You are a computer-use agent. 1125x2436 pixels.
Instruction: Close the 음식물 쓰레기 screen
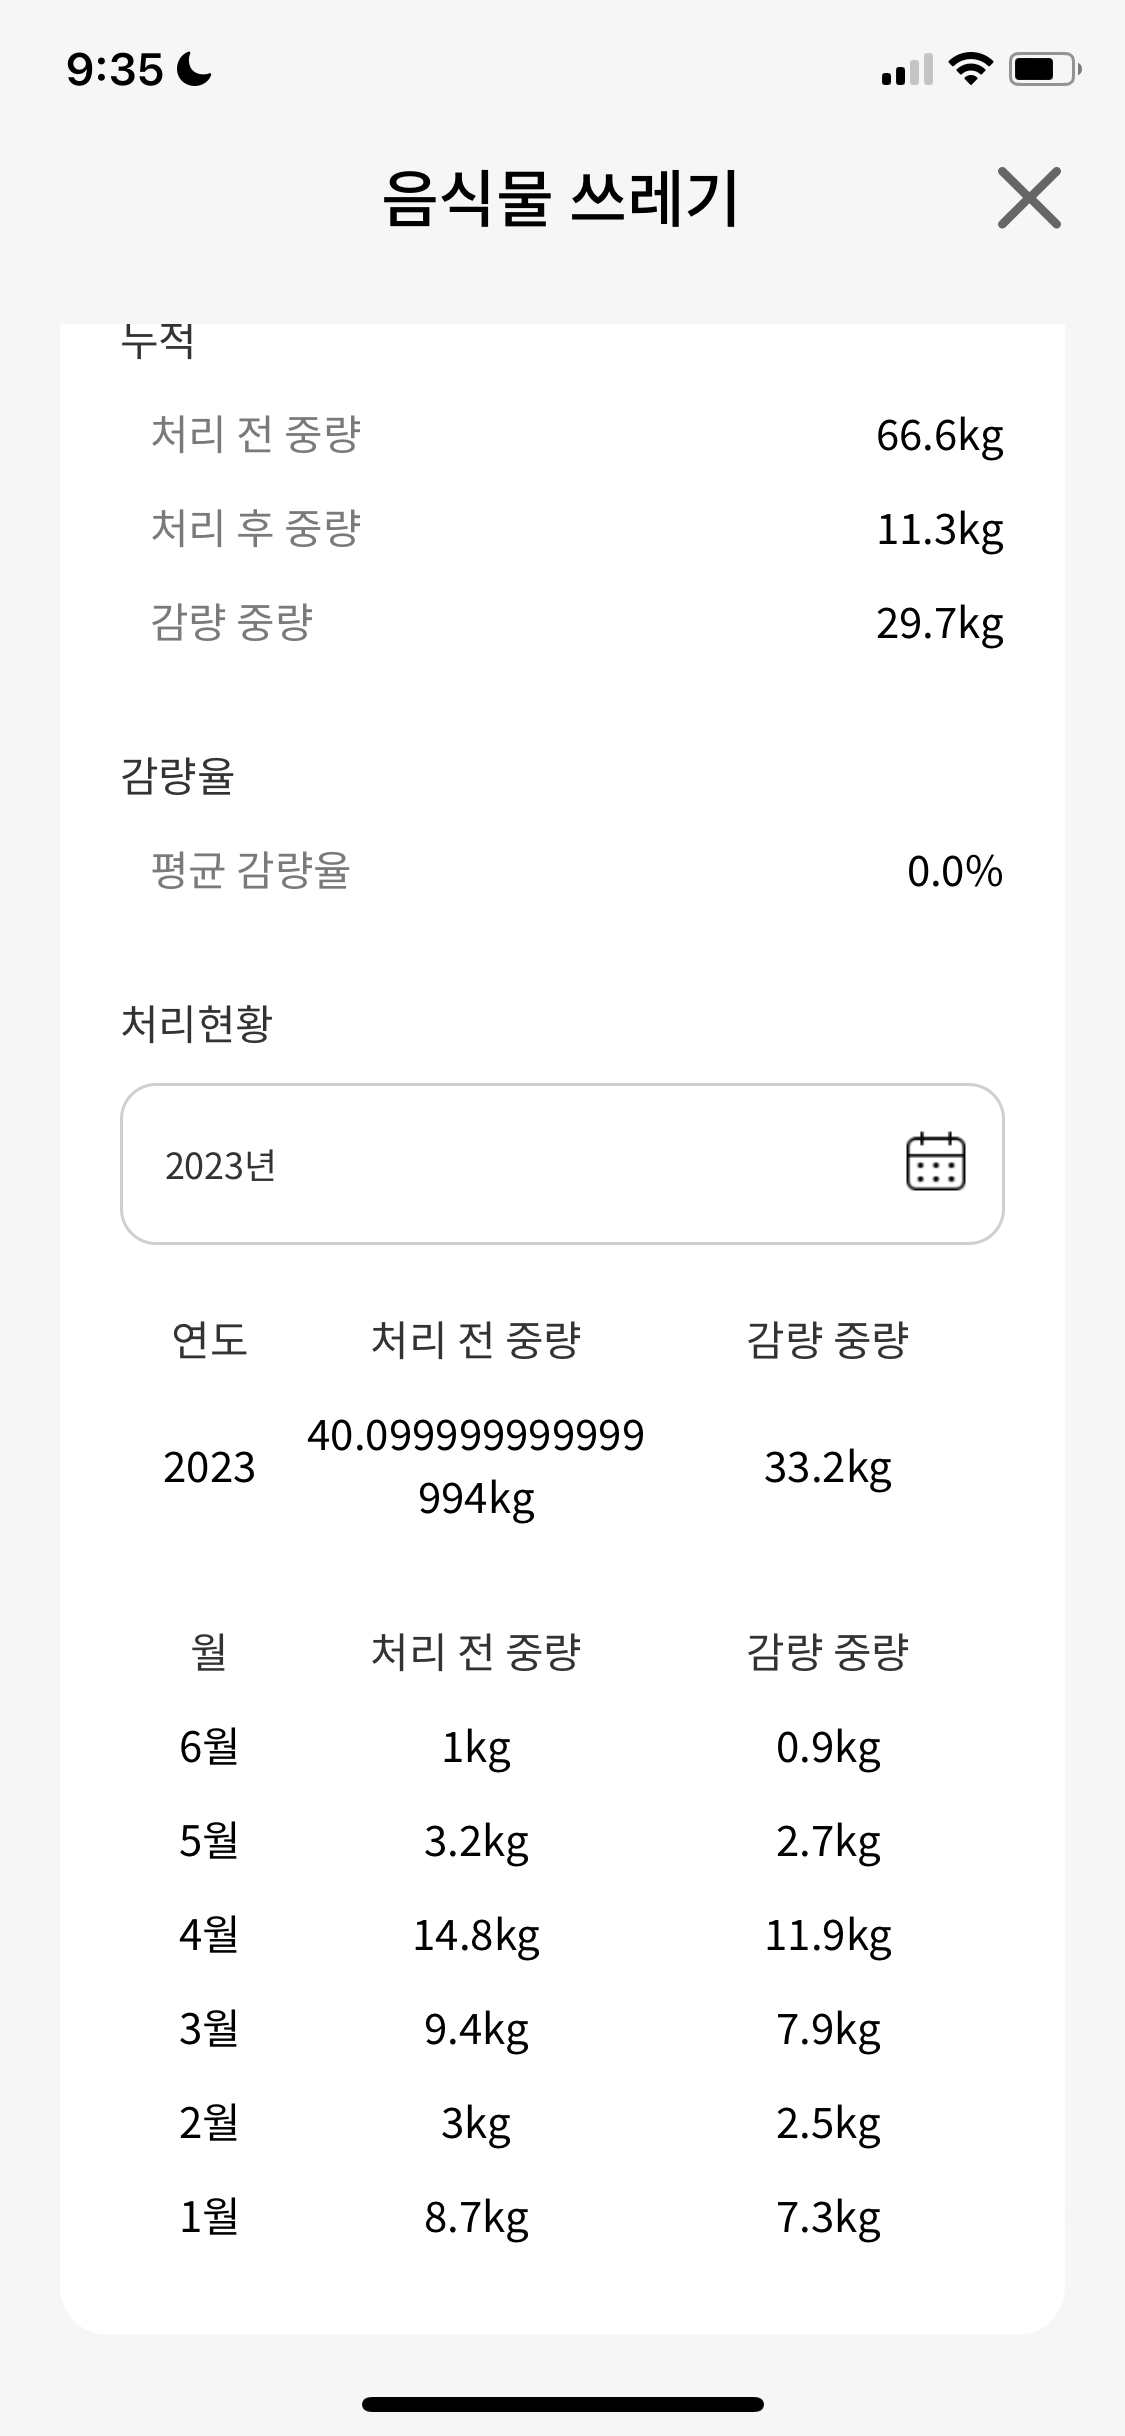click(x=1028, y=198)
